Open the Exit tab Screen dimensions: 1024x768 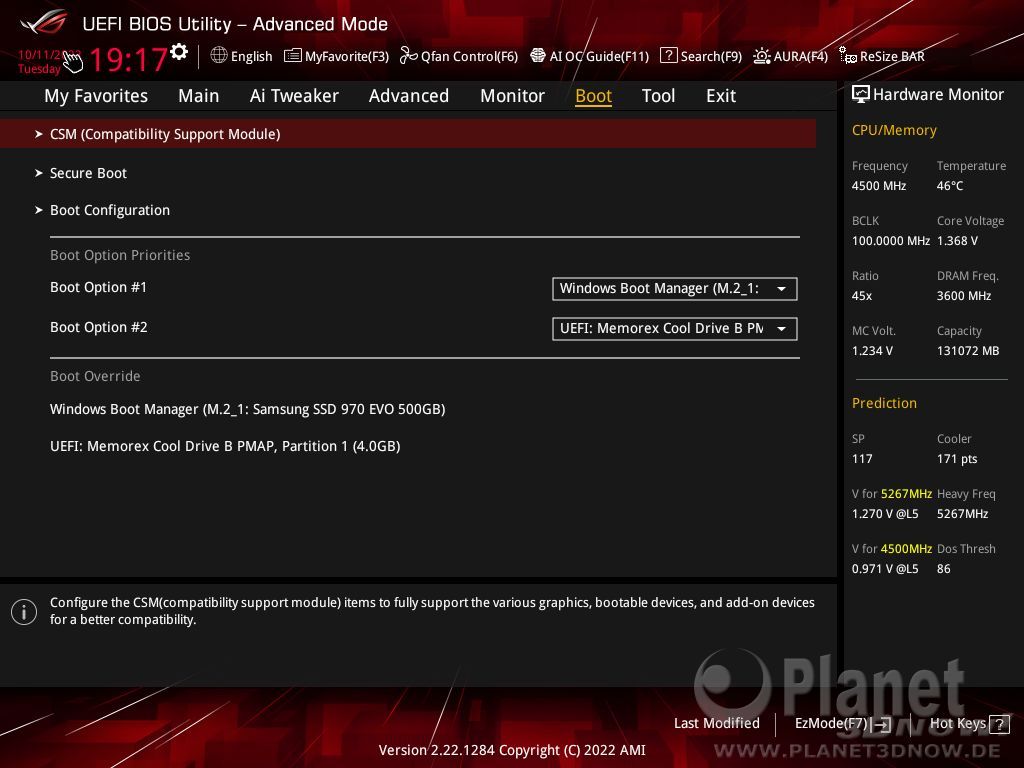coord(721,96)
